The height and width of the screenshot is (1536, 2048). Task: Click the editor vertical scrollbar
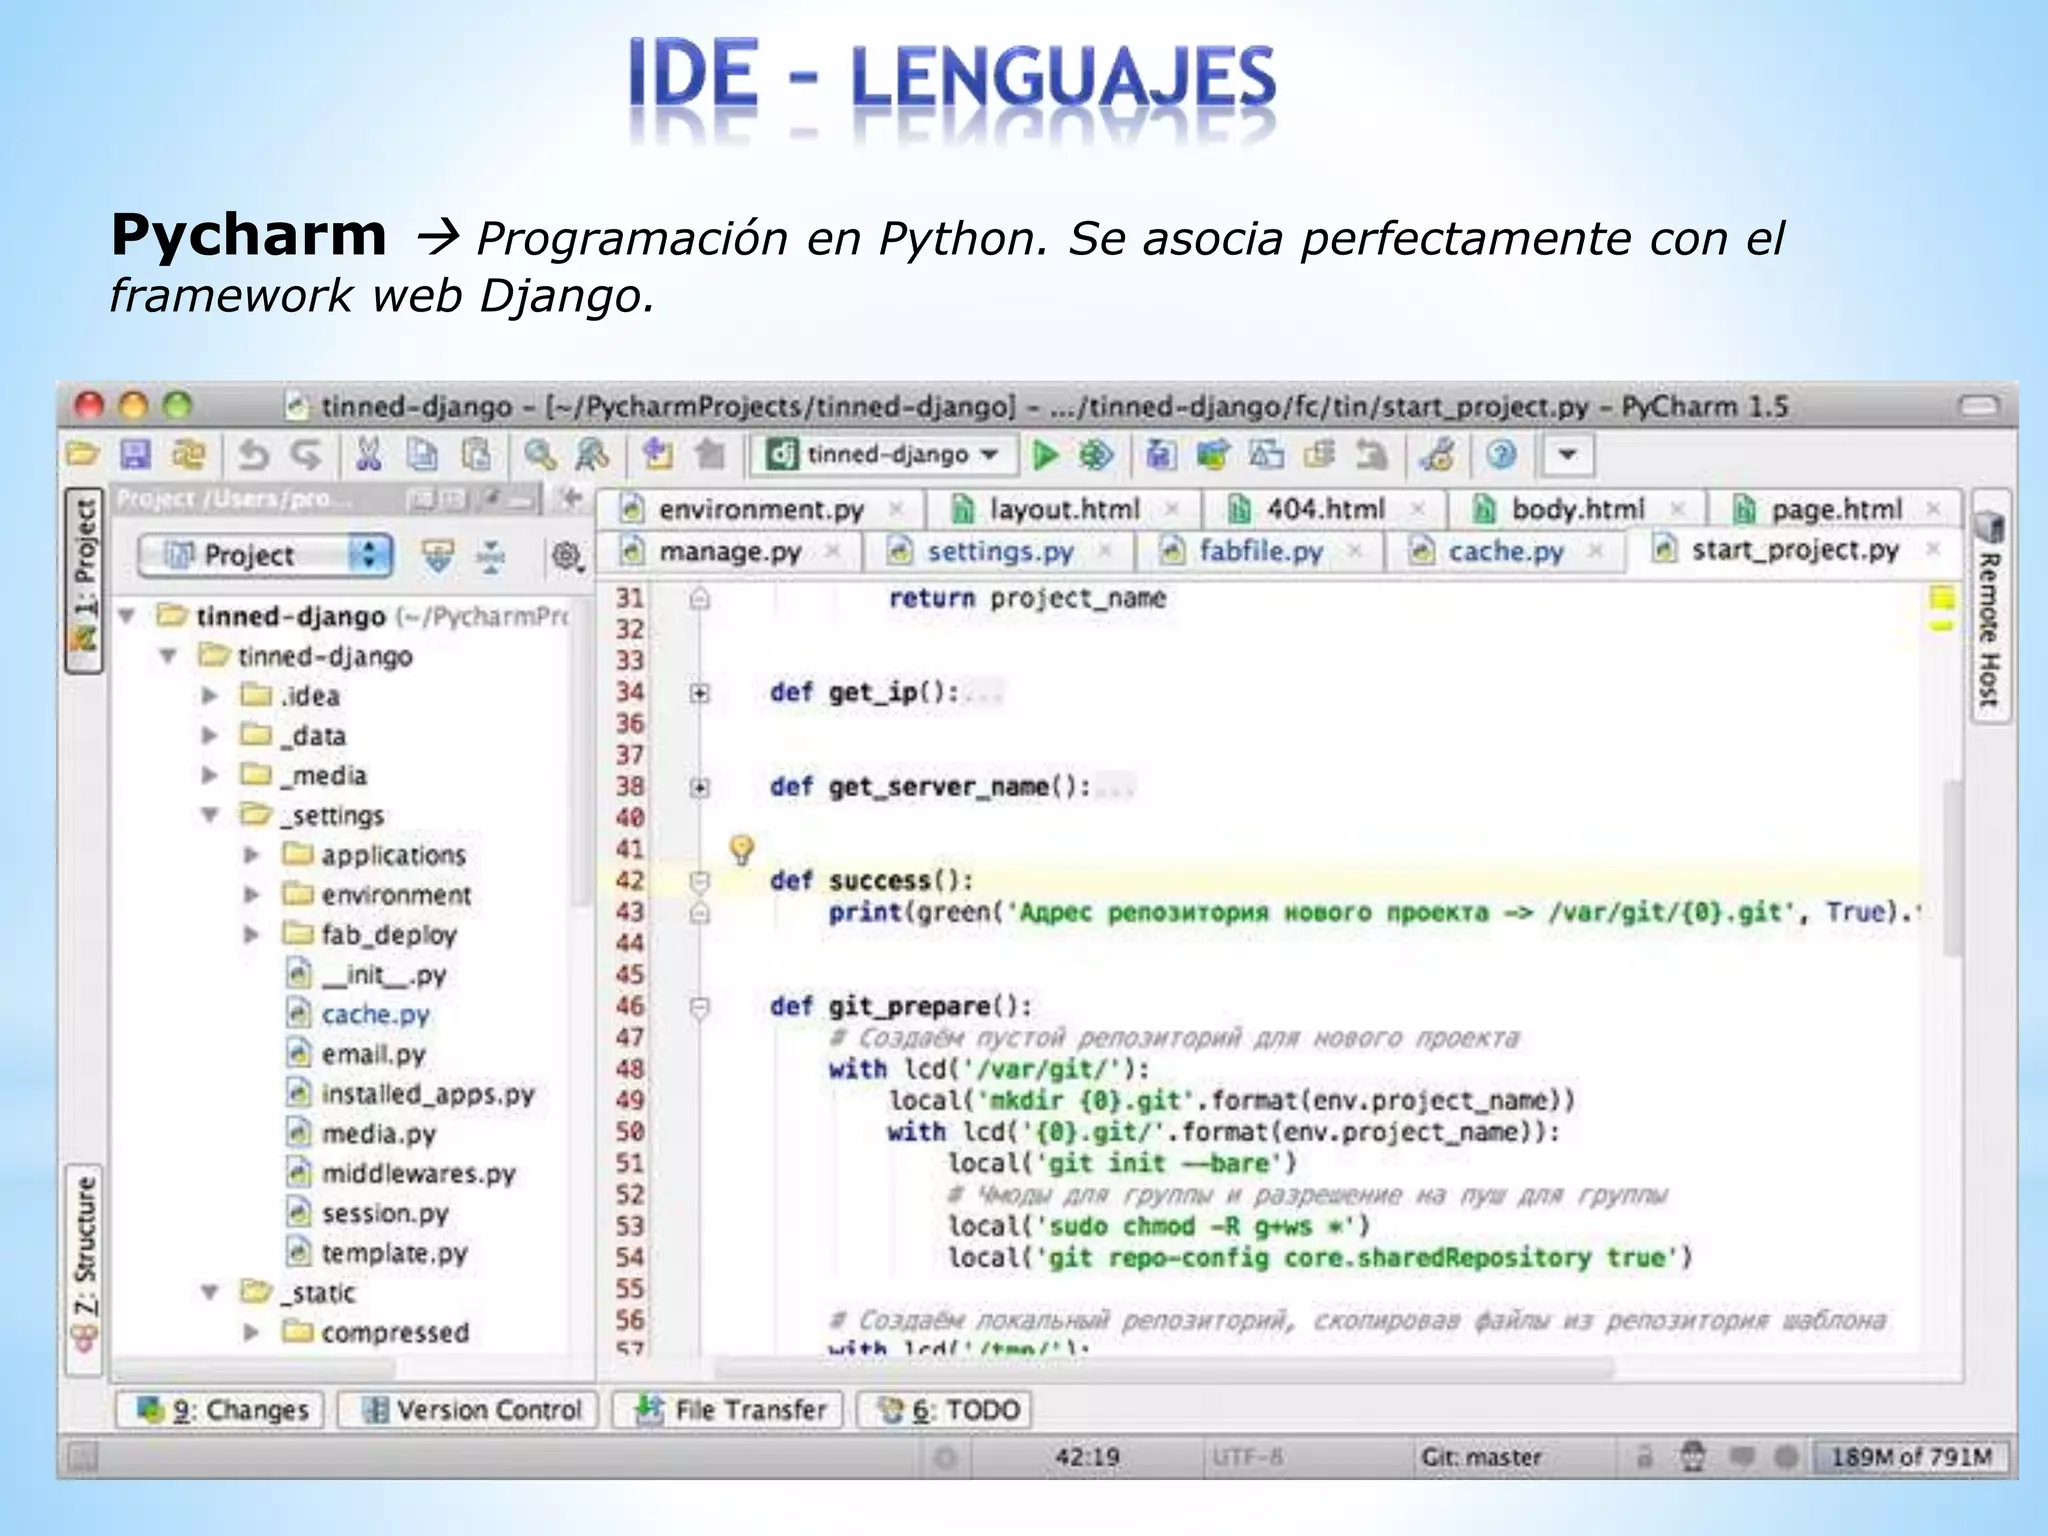click(x=1952, y=868)
